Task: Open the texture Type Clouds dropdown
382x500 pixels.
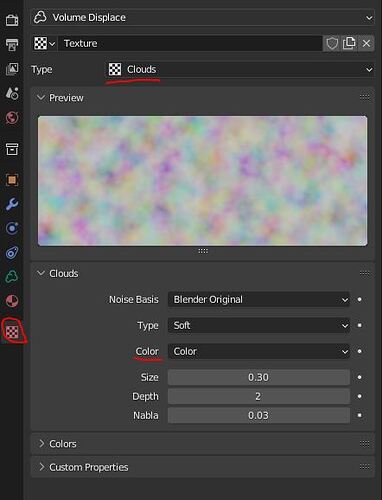Action: [240, 69]
